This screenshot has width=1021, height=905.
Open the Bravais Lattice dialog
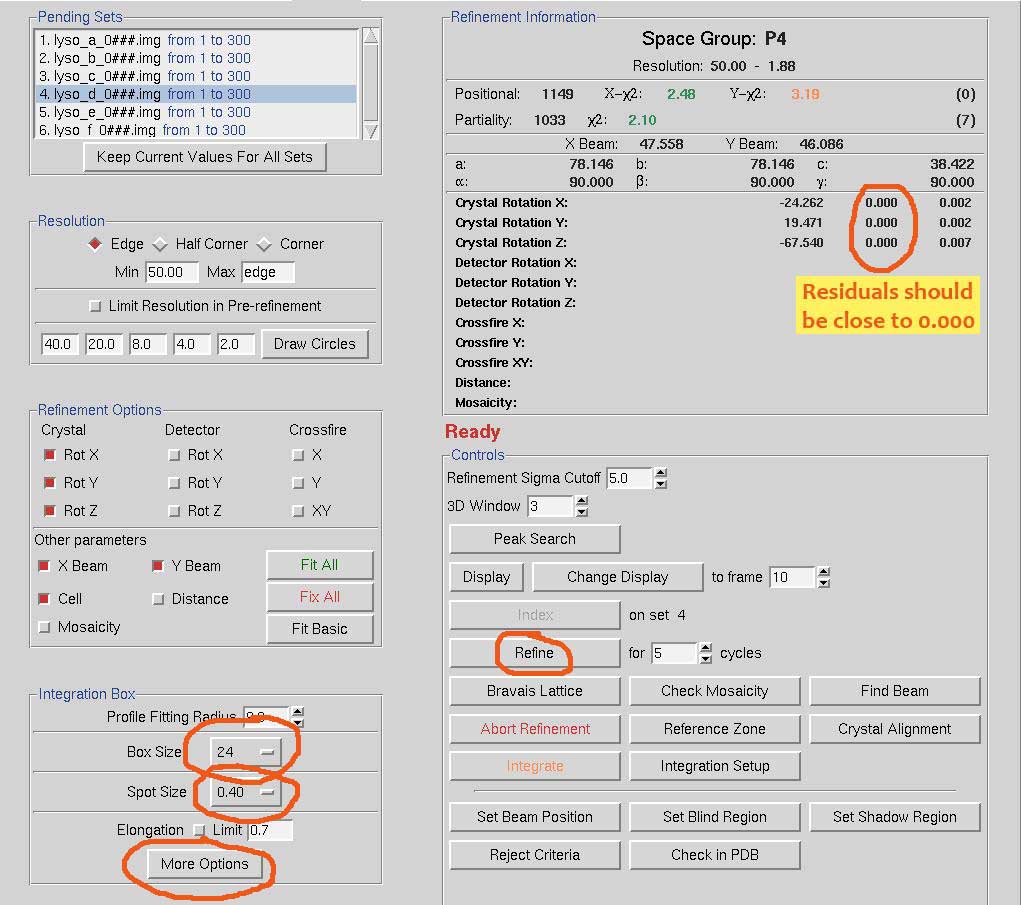pyautogui.click(x=534, y=691)
